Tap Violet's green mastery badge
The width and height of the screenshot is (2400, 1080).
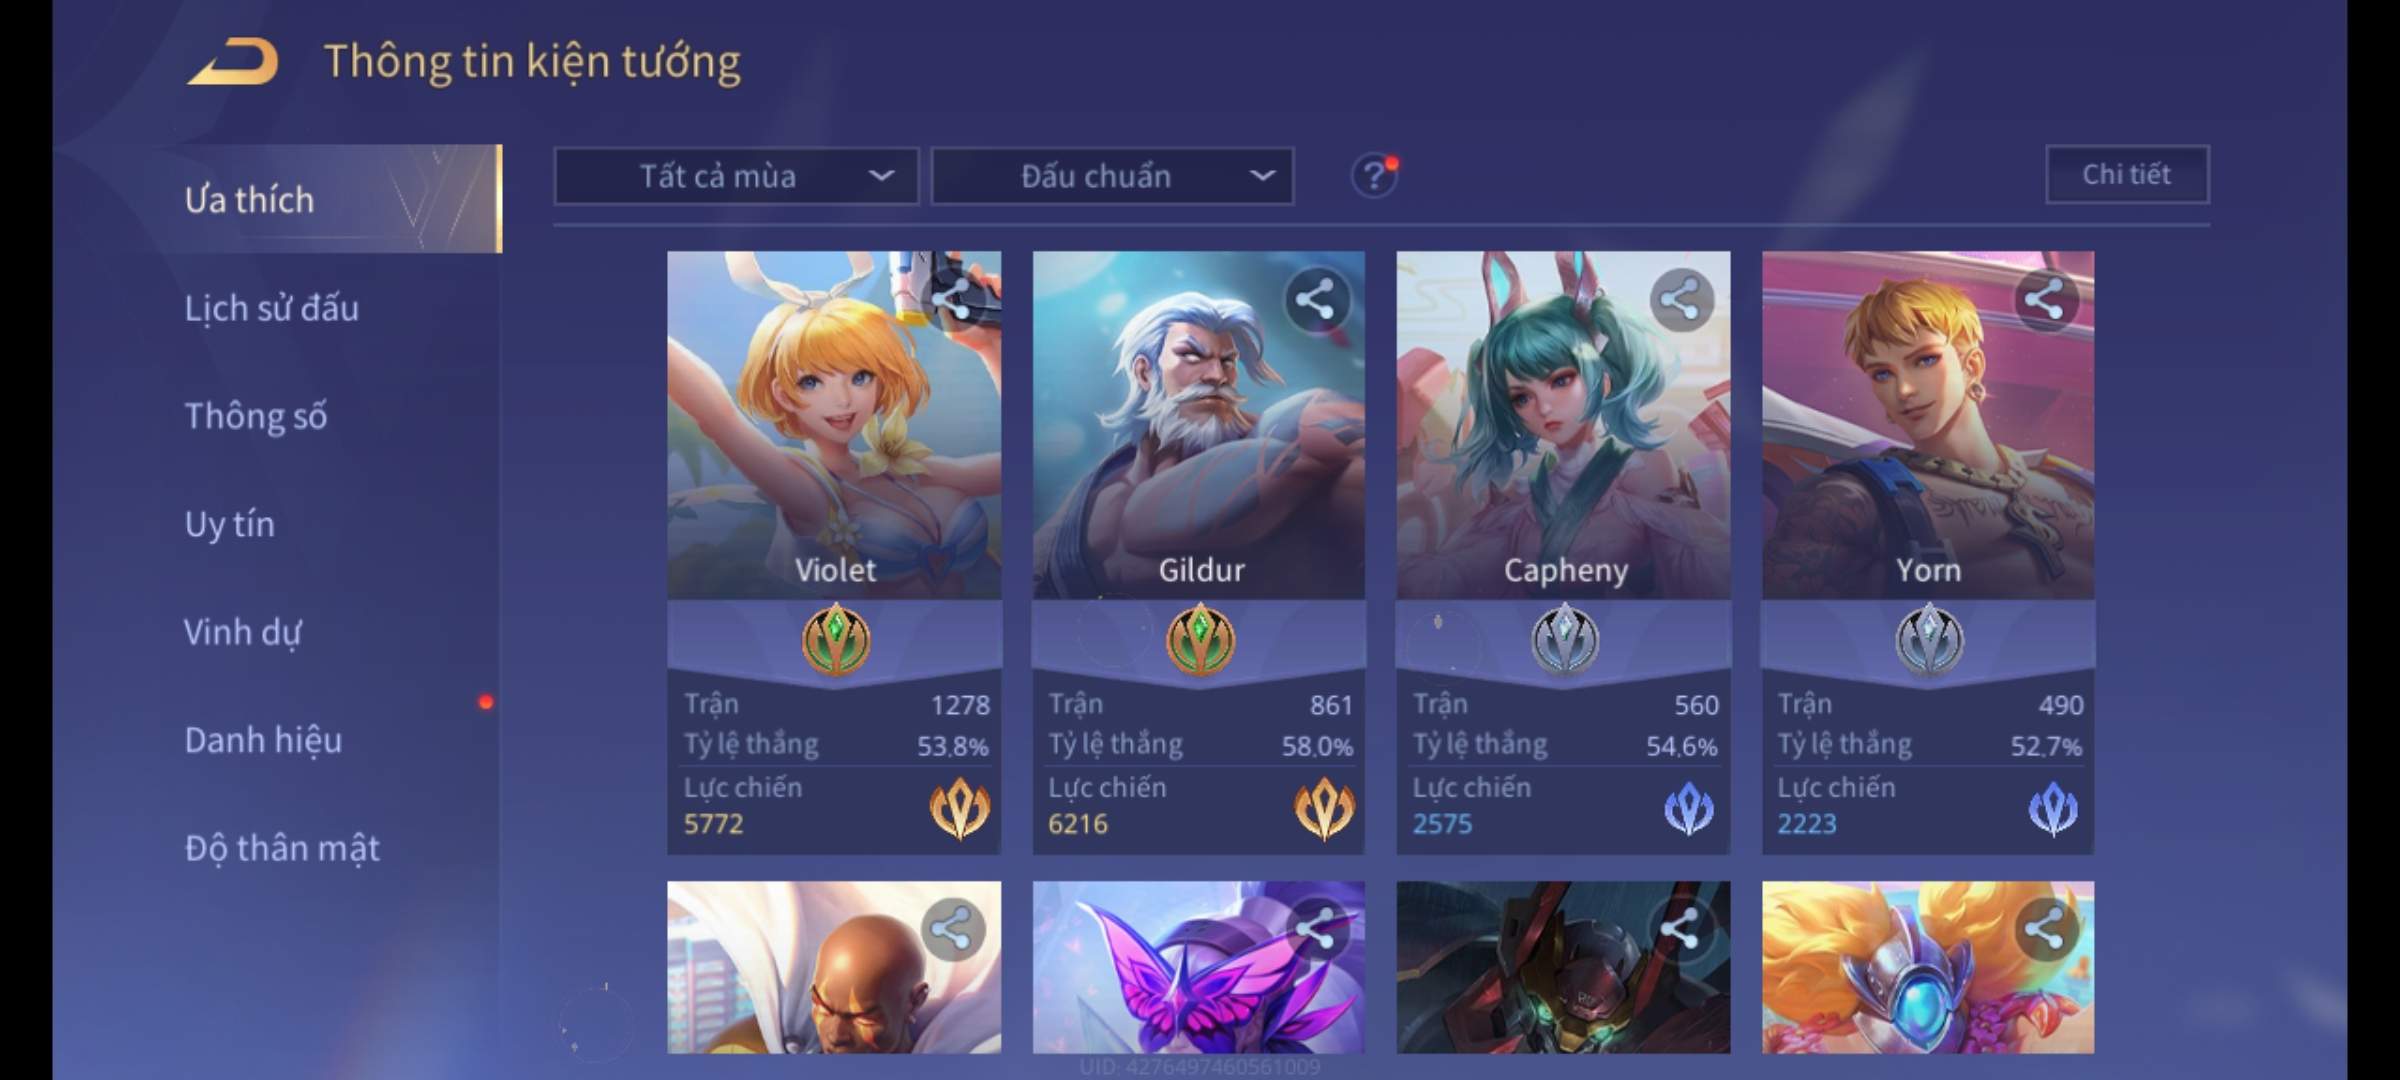click(836, 639)
